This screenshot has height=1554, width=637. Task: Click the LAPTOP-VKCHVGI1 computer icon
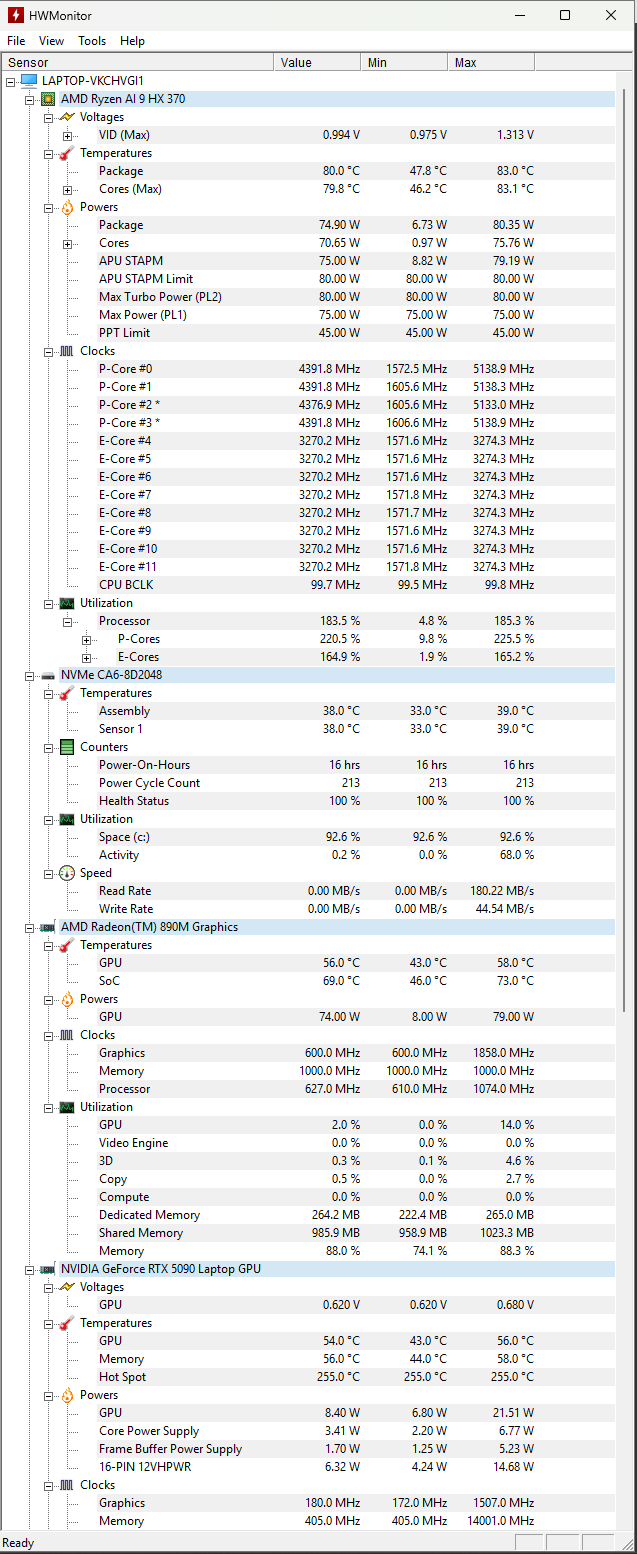[x=29, y=81]
